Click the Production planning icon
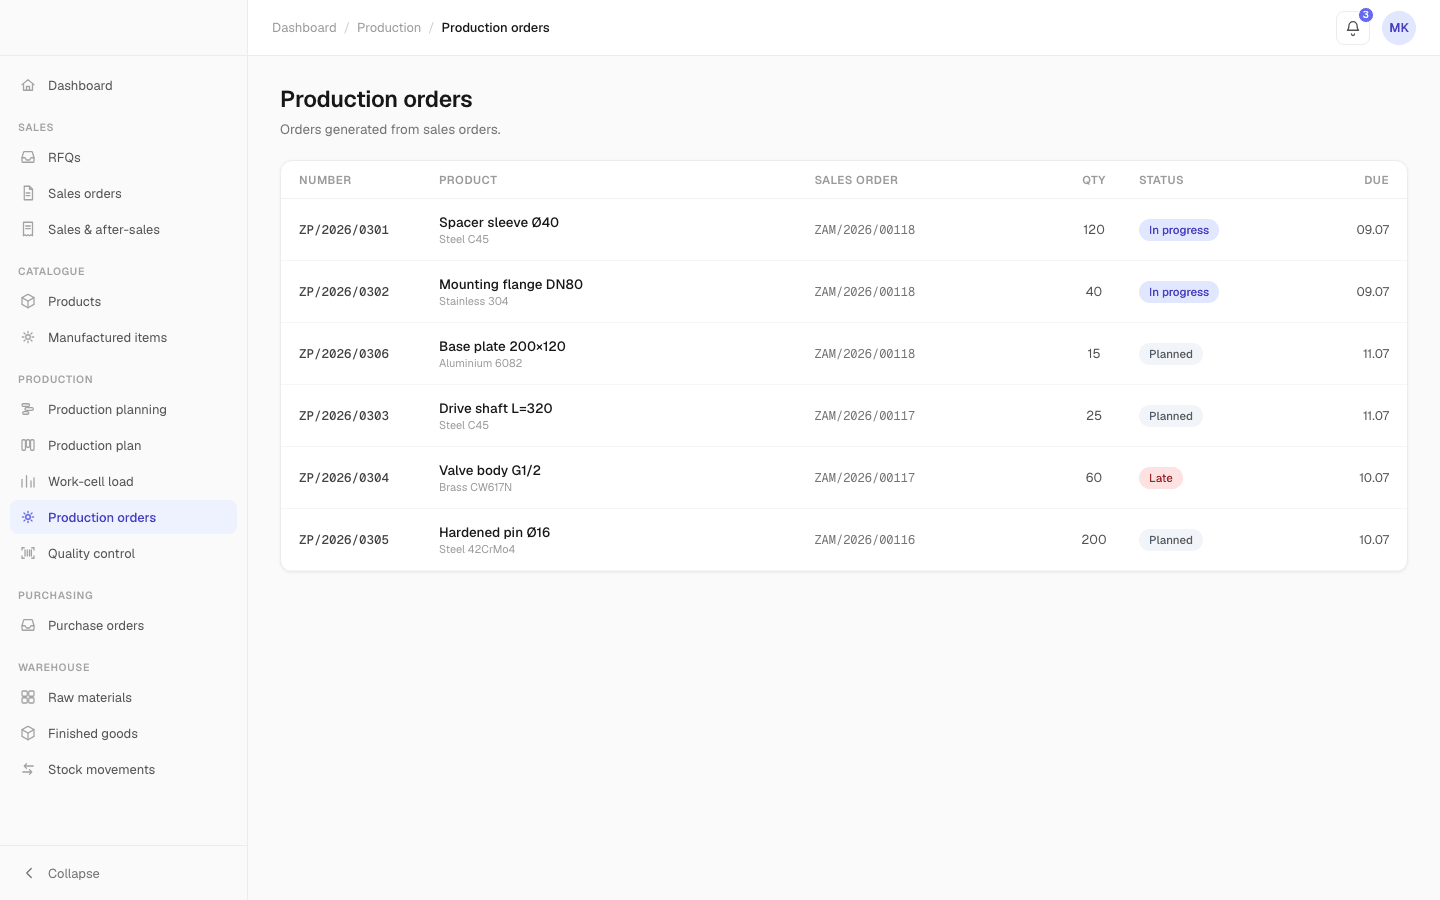 [x=28, y=409]
